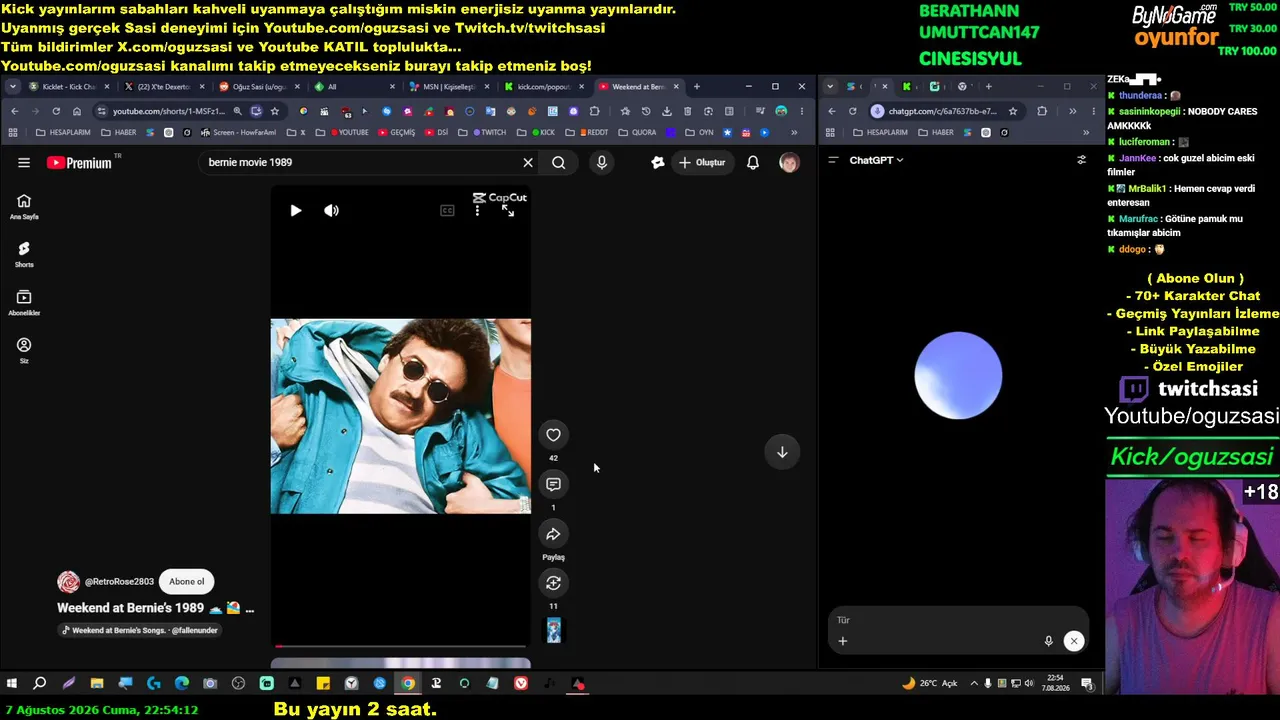The image size is (1280, 720).
Task: Open the ChatGPT sidebar menu icon
Action: [x=833, y=160]
